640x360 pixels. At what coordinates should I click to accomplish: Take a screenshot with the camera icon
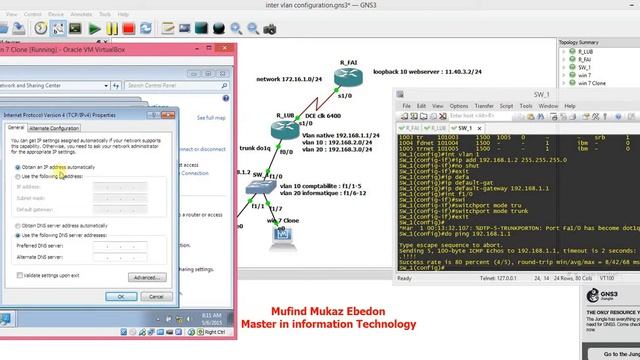point(270,29)
